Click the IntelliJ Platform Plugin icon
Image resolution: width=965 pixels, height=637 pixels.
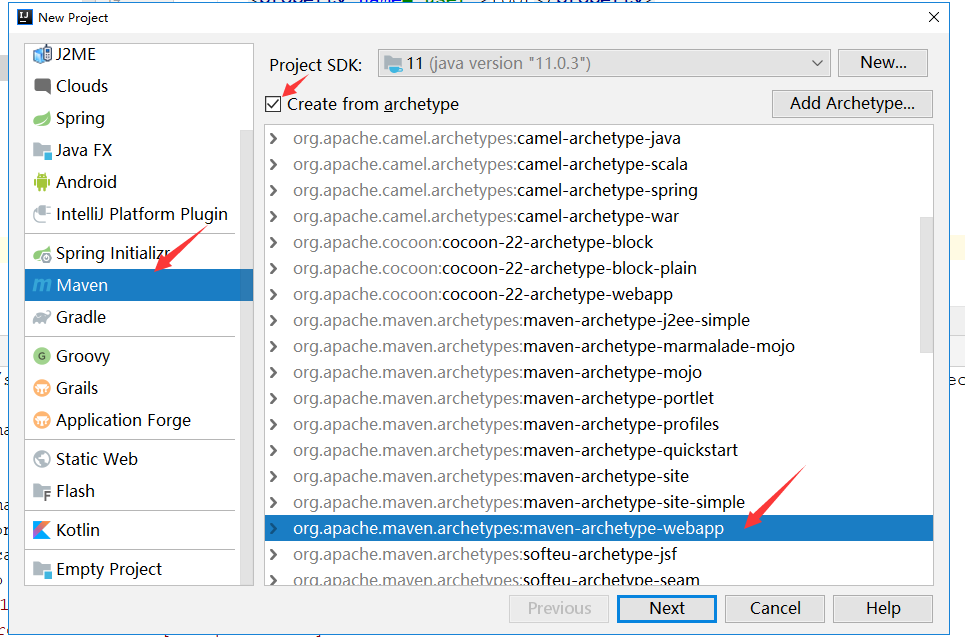42,214
